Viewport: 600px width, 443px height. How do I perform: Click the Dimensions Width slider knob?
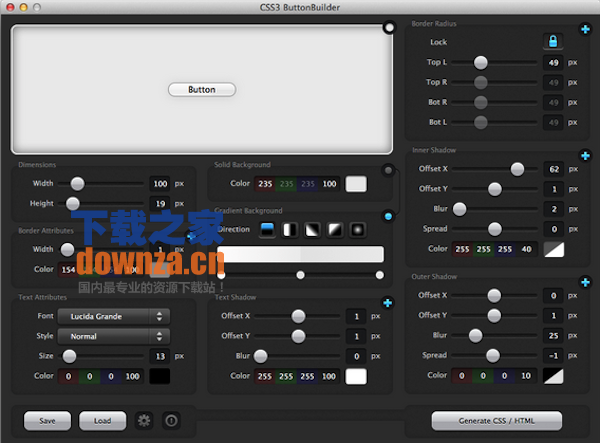click(77, 184)
